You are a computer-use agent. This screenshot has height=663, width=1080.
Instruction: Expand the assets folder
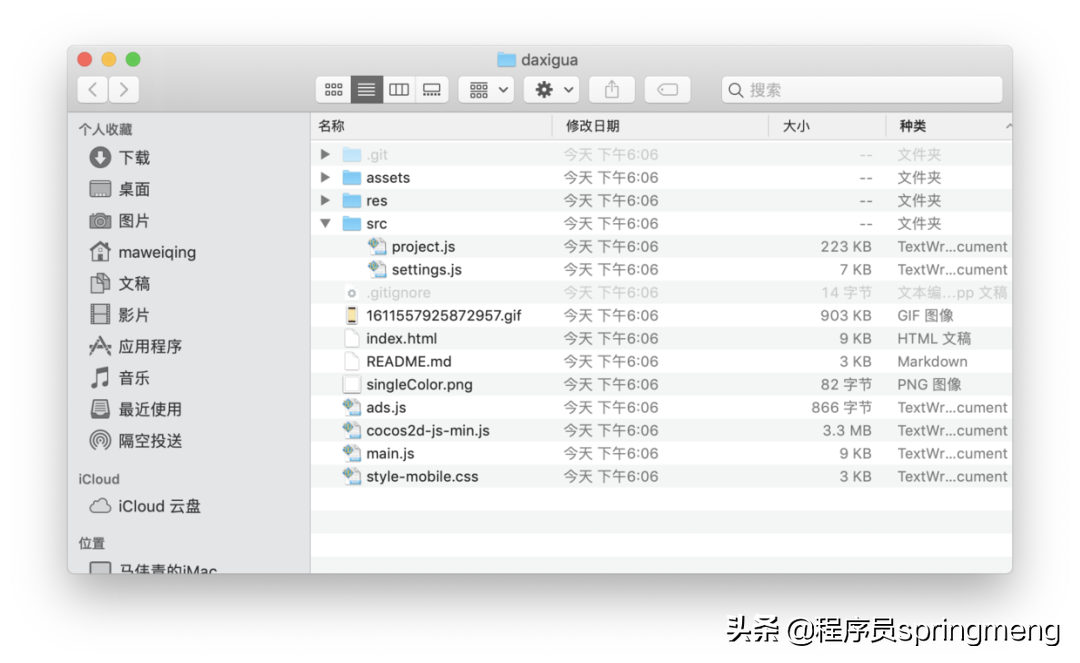click(x=325, y=177)
